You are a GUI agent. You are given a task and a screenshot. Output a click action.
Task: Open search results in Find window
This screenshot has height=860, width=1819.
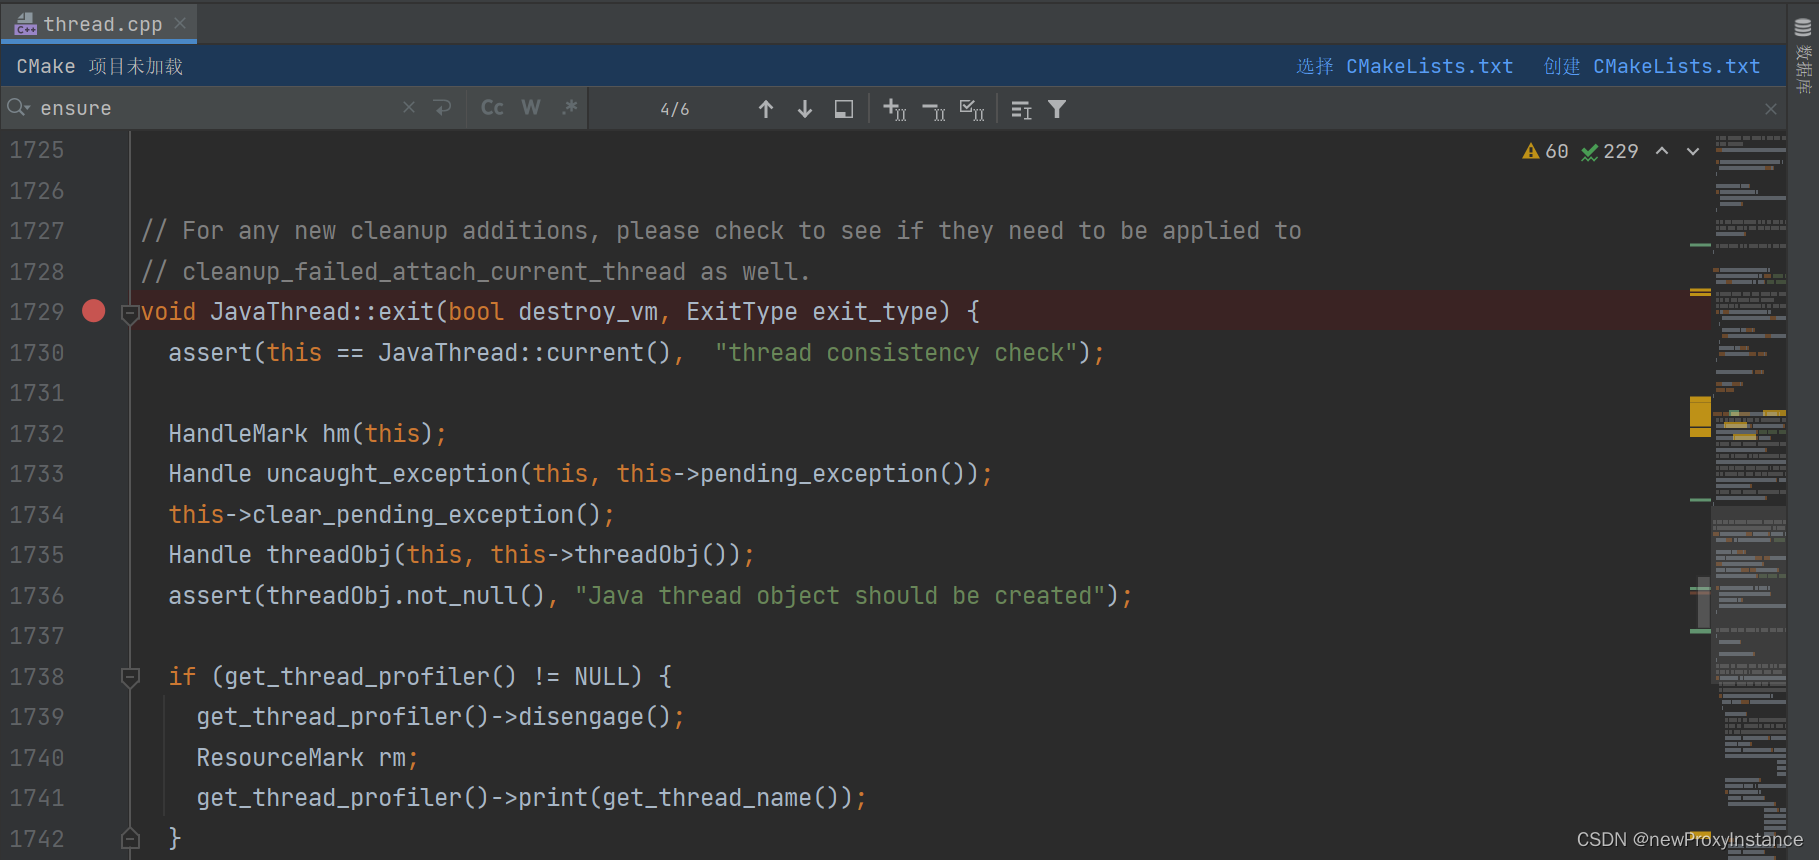1021,109
